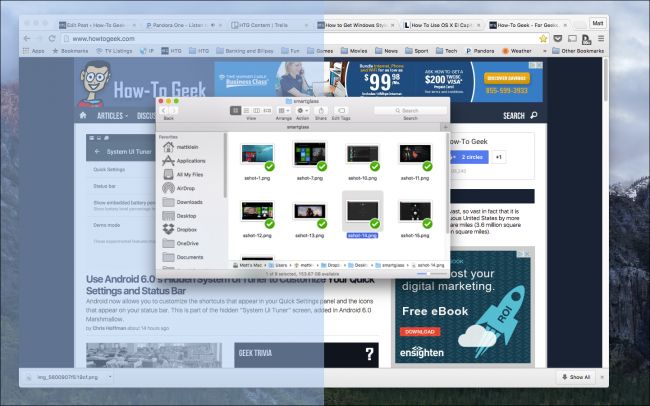The height and width of the screenshot is (406, 650).
Task: Click Matt's Mac in Finder path bar
Action: pyautogui.click(x=247, y=265)
